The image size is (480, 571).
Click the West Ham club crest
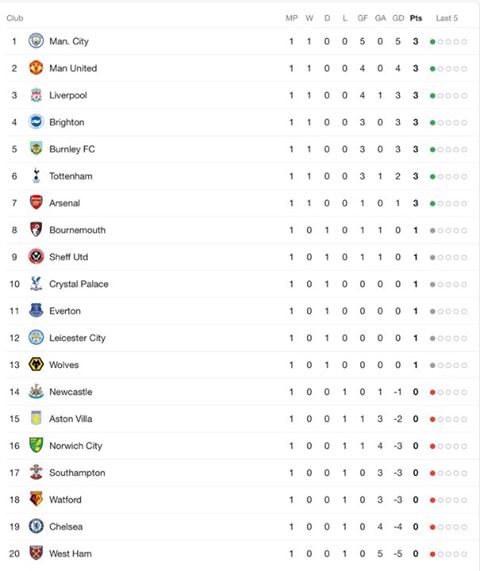click(36, 553)
